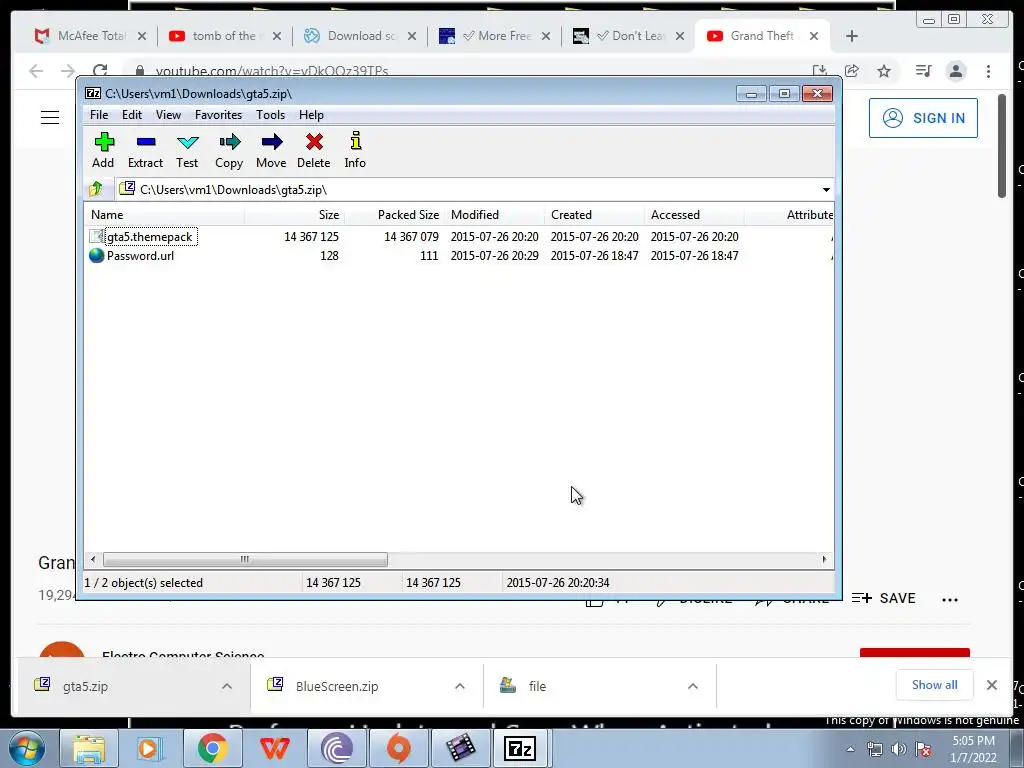Click share page icon in Chrome address bar
The height and width of the screenshot is (768, 1024).
click(852, 71)
